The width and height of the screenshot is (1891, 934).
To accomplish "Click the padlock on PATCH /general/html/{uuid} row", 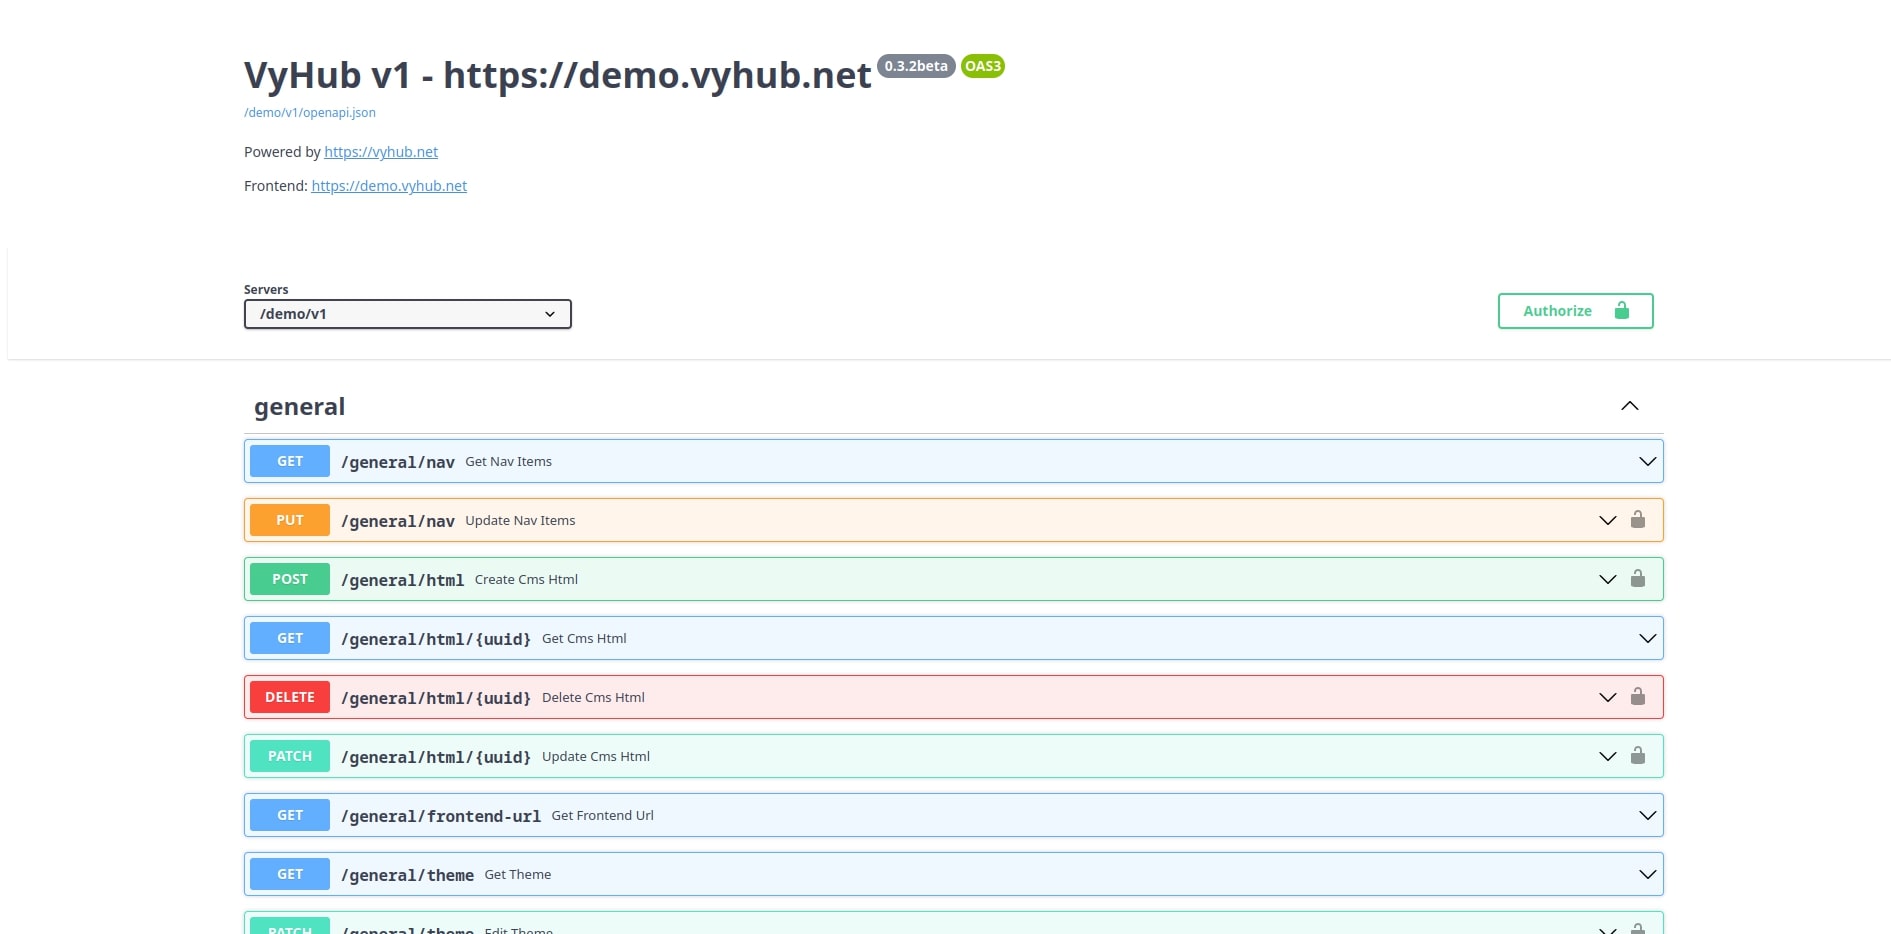I will [x=1639, y=756].
